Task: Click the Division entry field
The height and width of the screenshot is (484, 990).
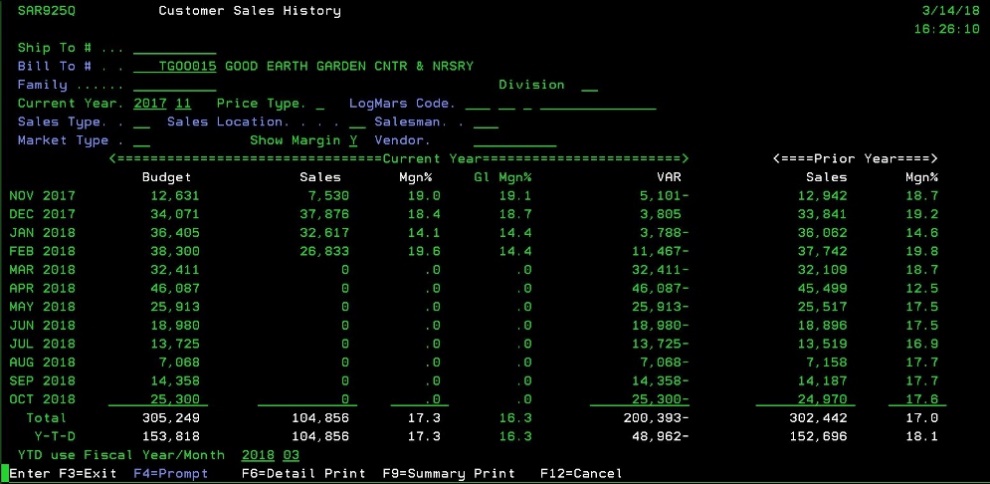Action: (x=589, y=86)
